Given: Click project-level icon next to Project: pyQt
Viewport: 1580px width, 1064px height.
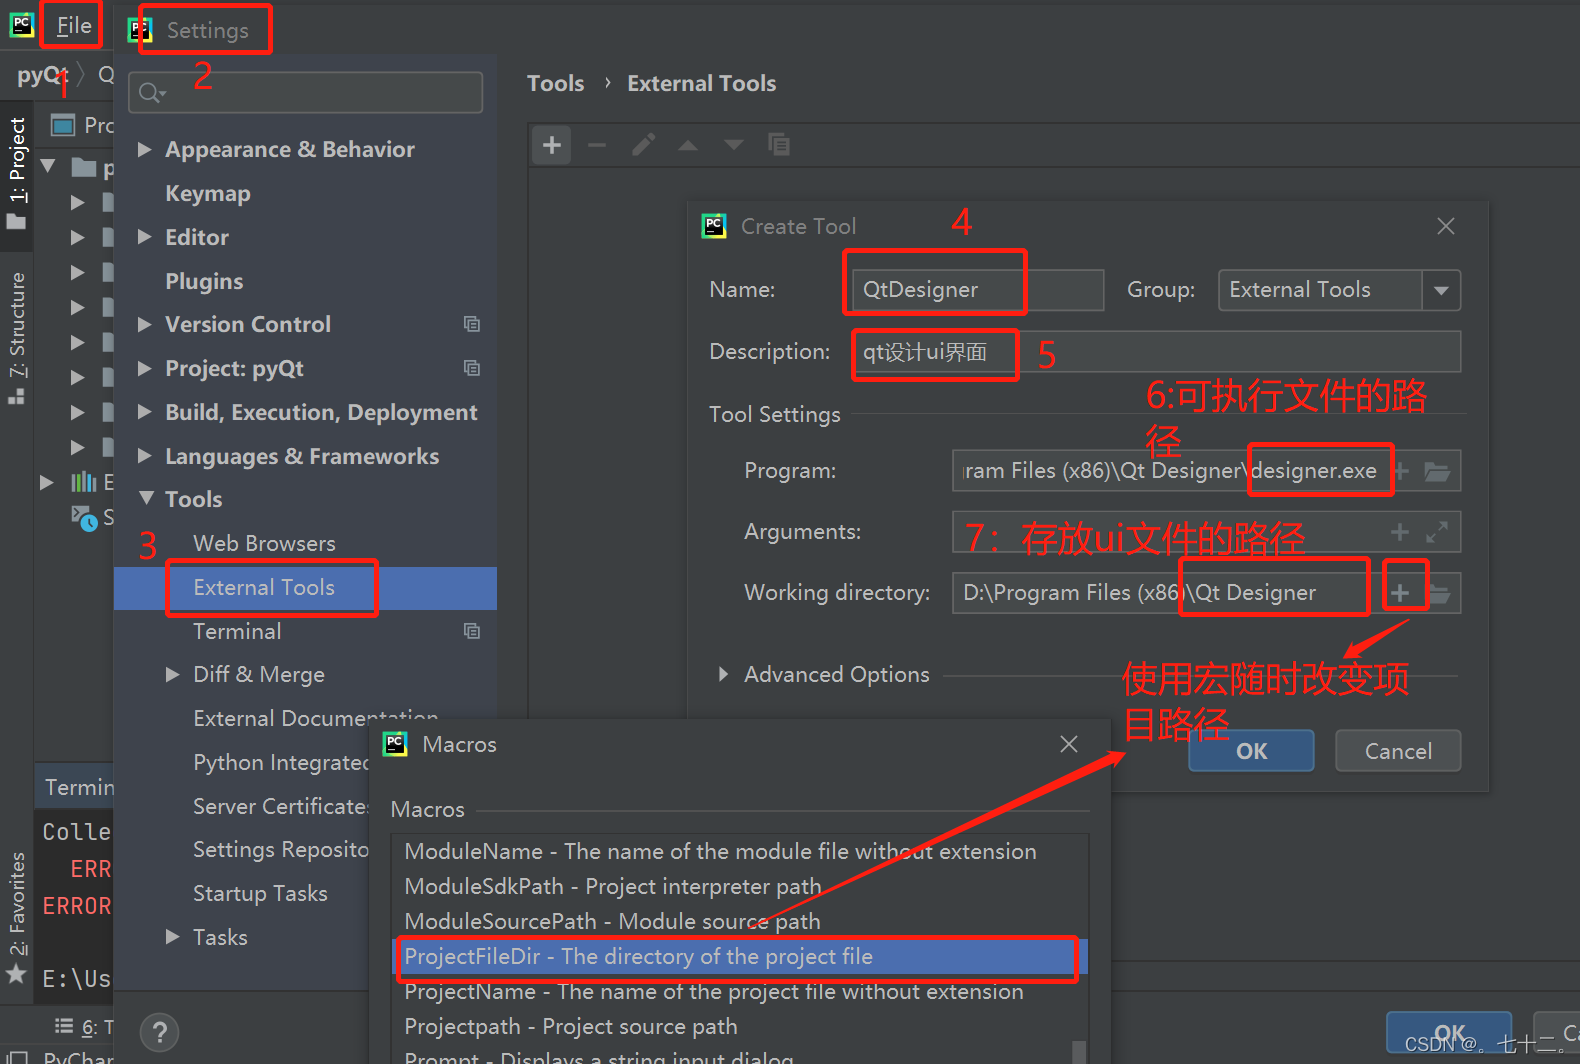Looking at the screenshot, I should point(472,368).
